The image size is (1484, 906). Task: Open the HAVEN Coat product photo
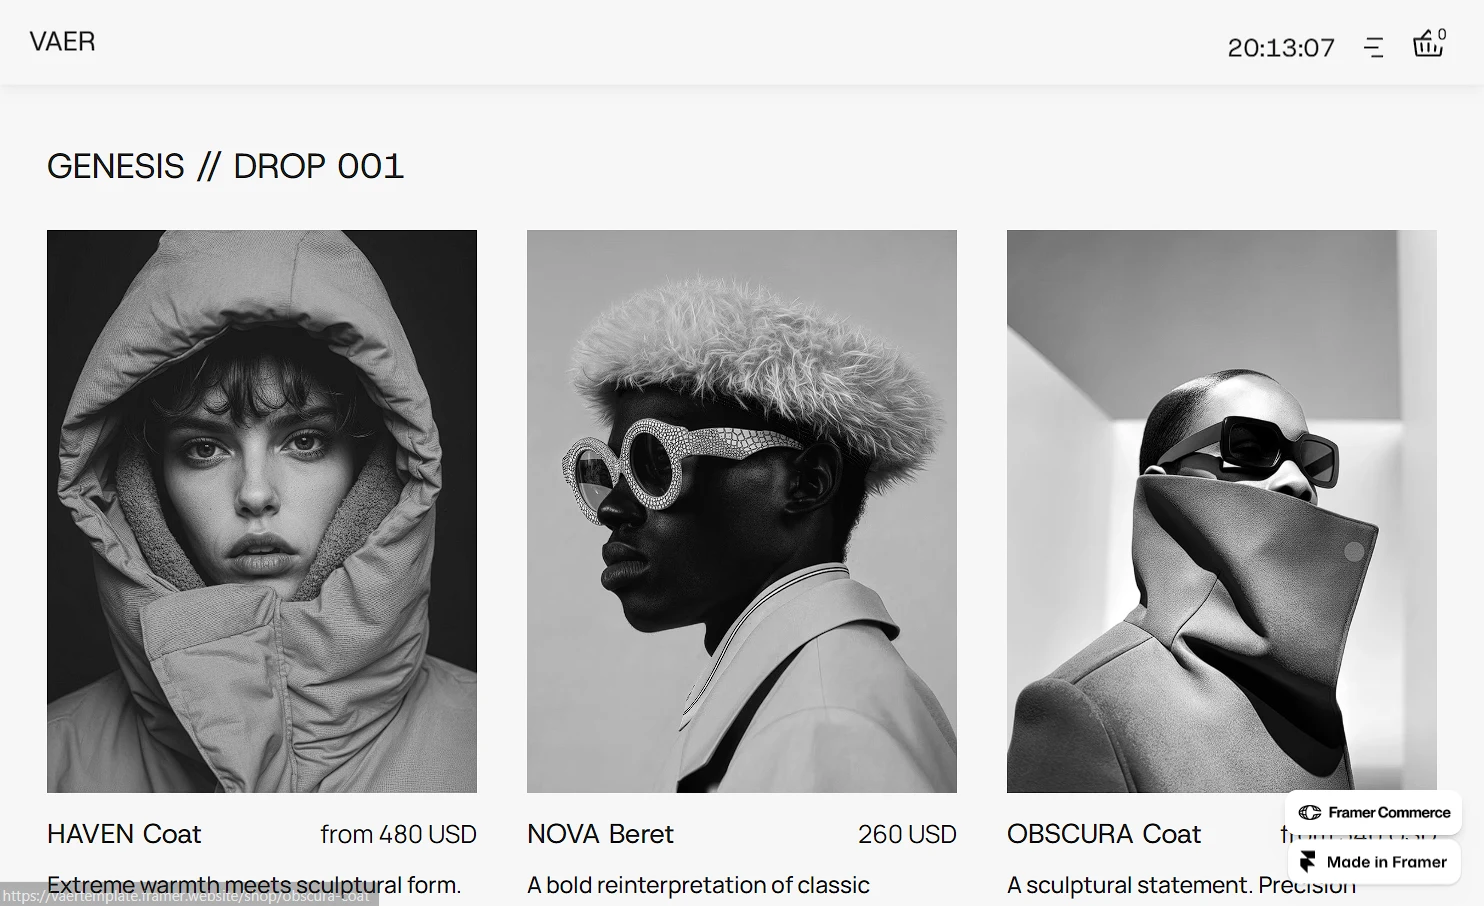click(x=262, y=511)
